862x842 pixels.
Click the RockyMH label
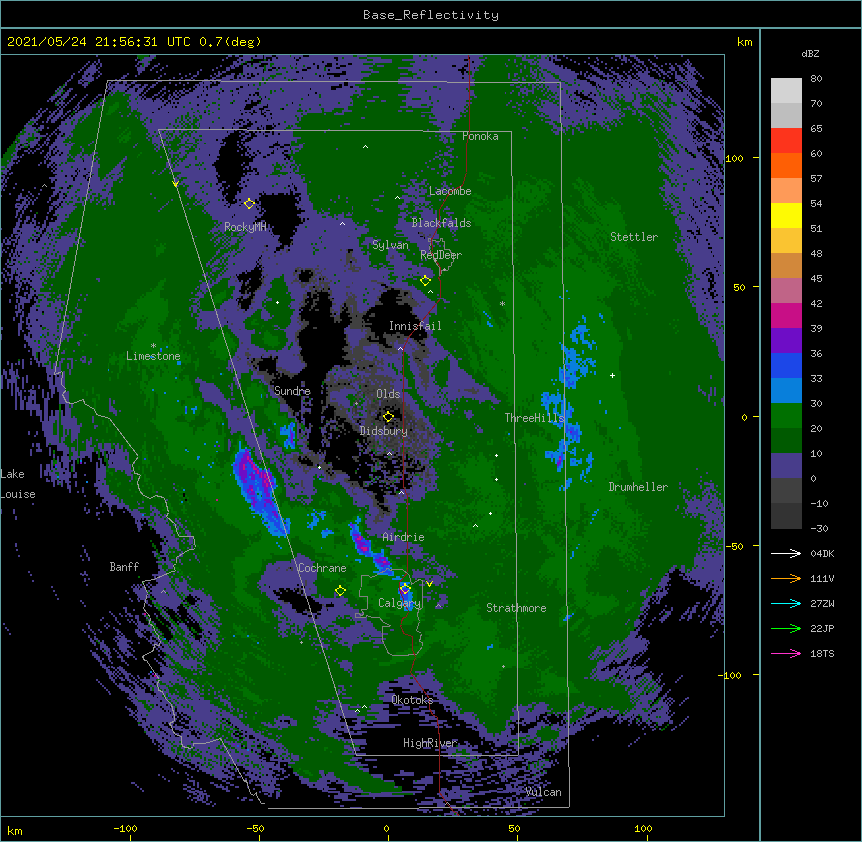pyautogui.click(x=245, y=227)
